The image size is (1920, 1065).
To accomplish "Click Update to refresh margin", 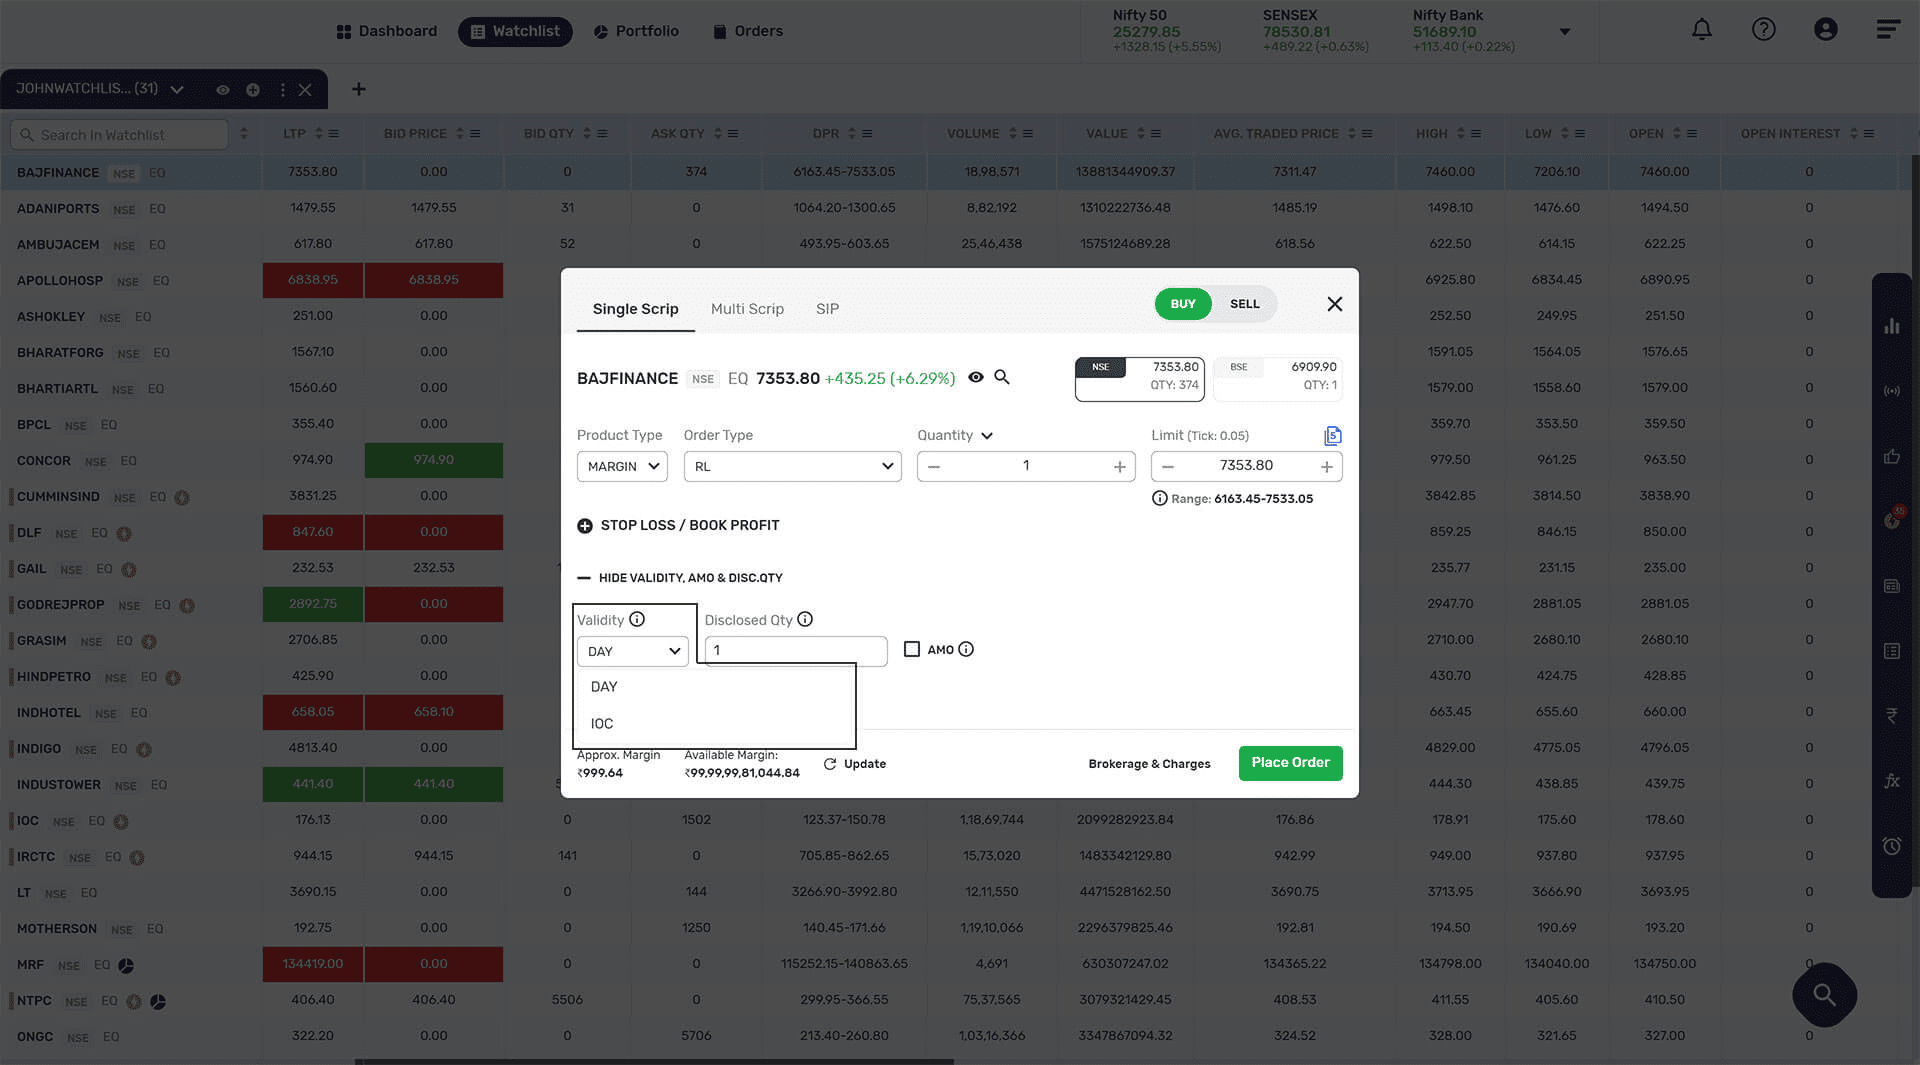I will (x=855, y=764).
